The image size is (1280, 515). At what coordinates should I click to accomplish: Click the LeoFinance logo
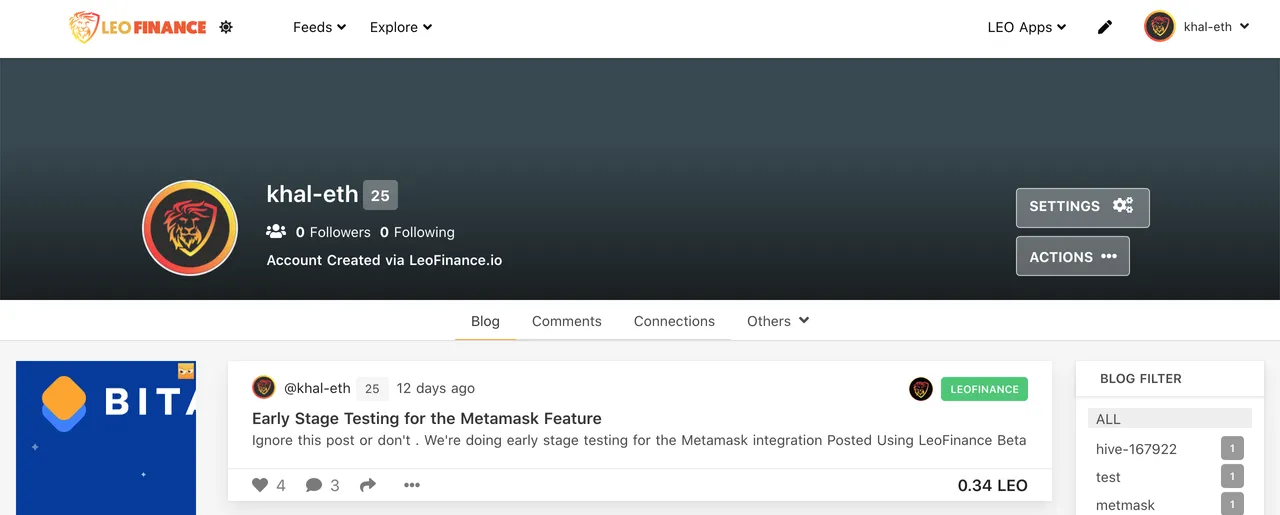(x=138, y=27)
